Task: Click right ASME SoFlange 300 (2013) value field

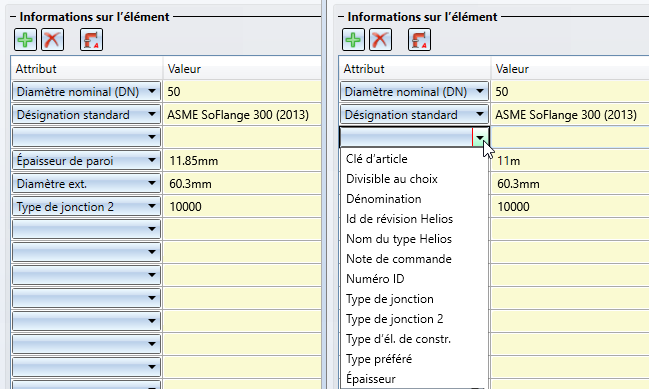Action: [570, 115]
